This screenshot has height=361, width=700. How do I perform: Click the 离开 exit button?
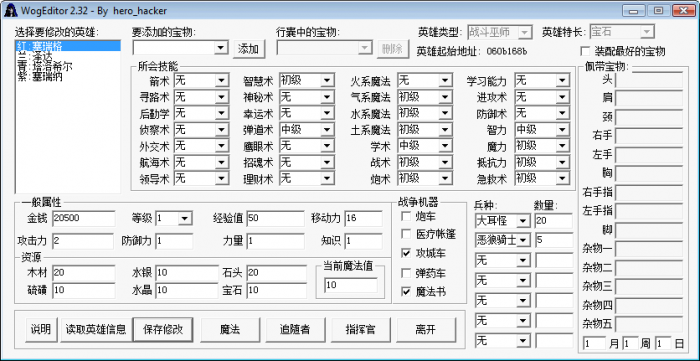(x=426, y=330)
